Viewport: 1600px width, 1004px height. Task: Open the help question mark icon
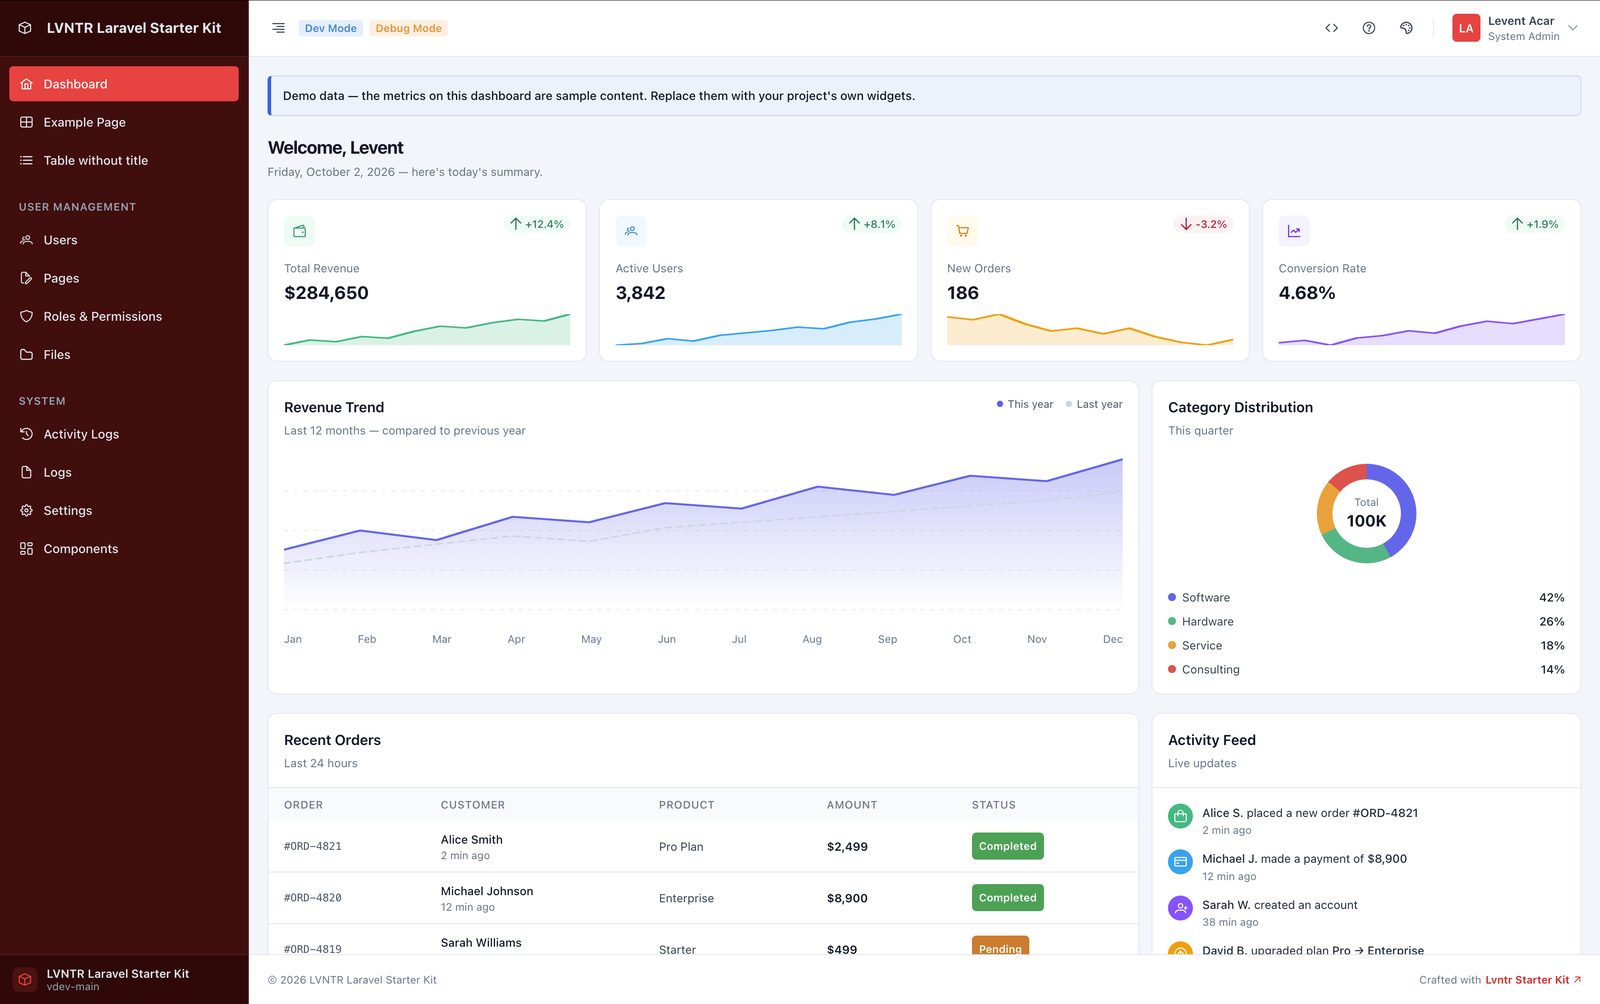[1369, 28]
